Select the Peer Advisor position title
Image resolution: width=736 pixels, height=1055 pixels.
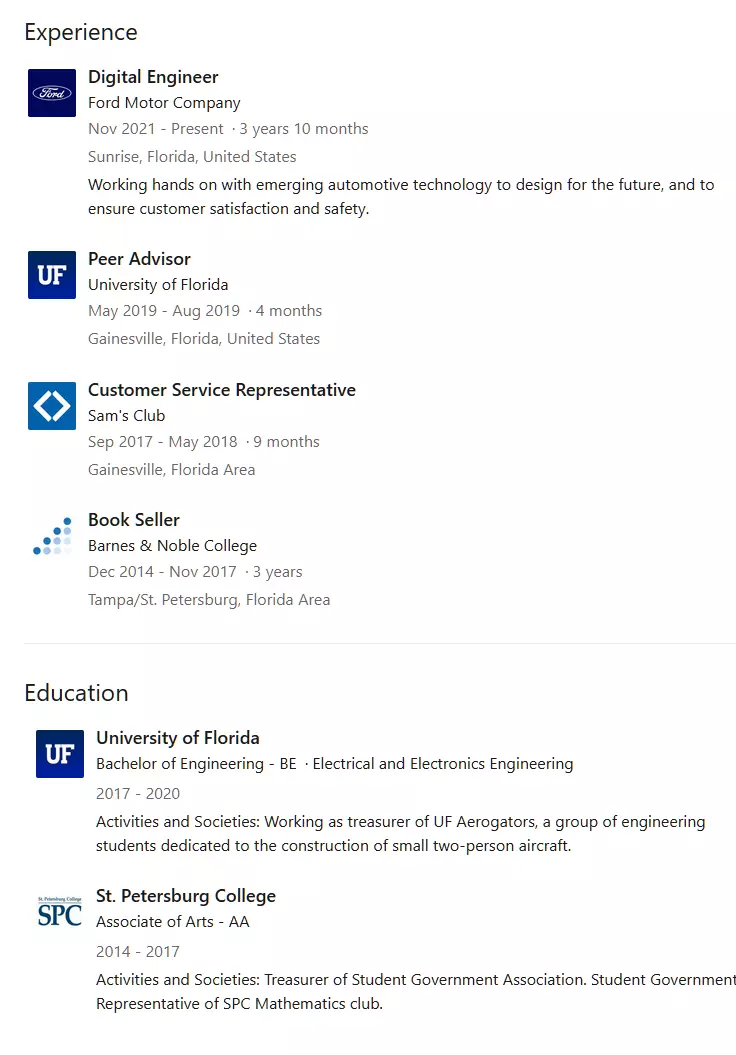[x=139, y=259]
